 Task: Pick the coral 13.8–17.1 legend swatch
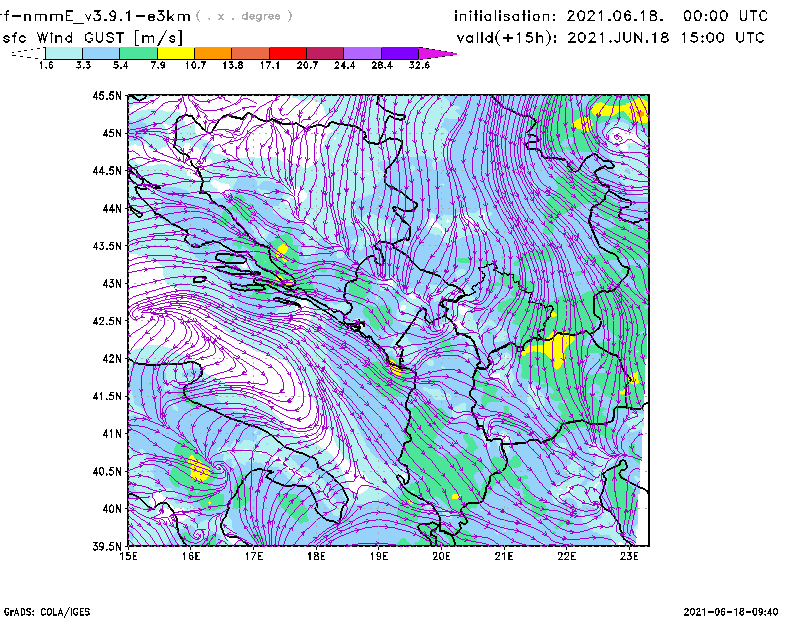coord(251,53)
